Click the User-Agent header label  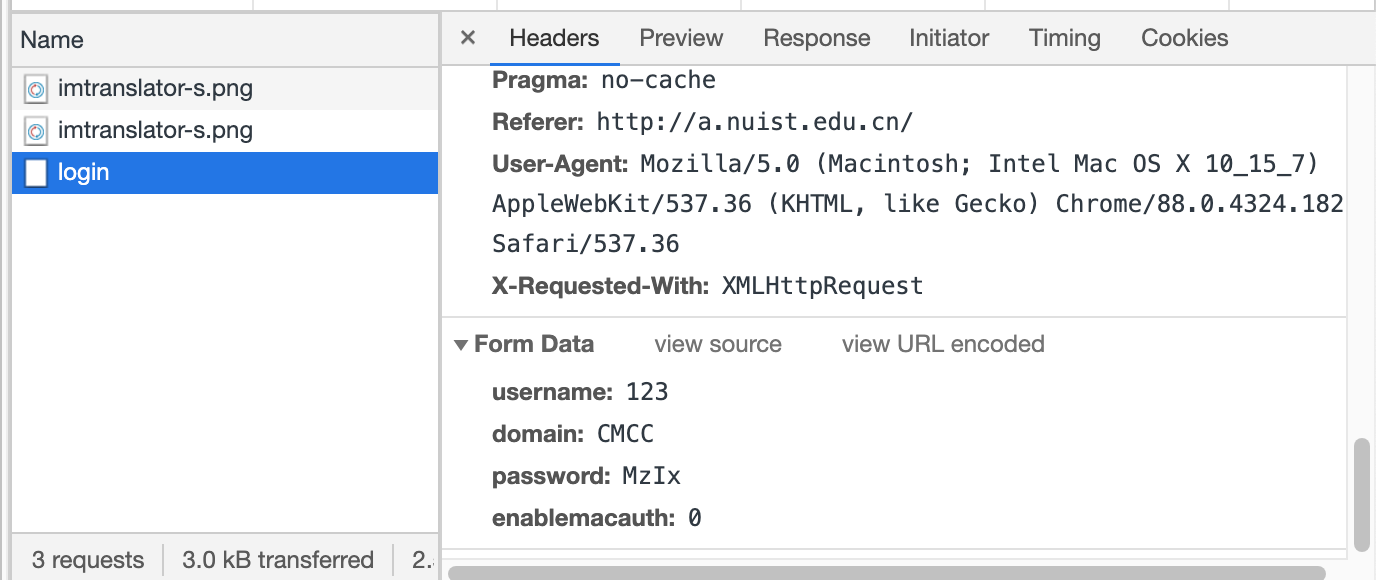click(560, 163)
